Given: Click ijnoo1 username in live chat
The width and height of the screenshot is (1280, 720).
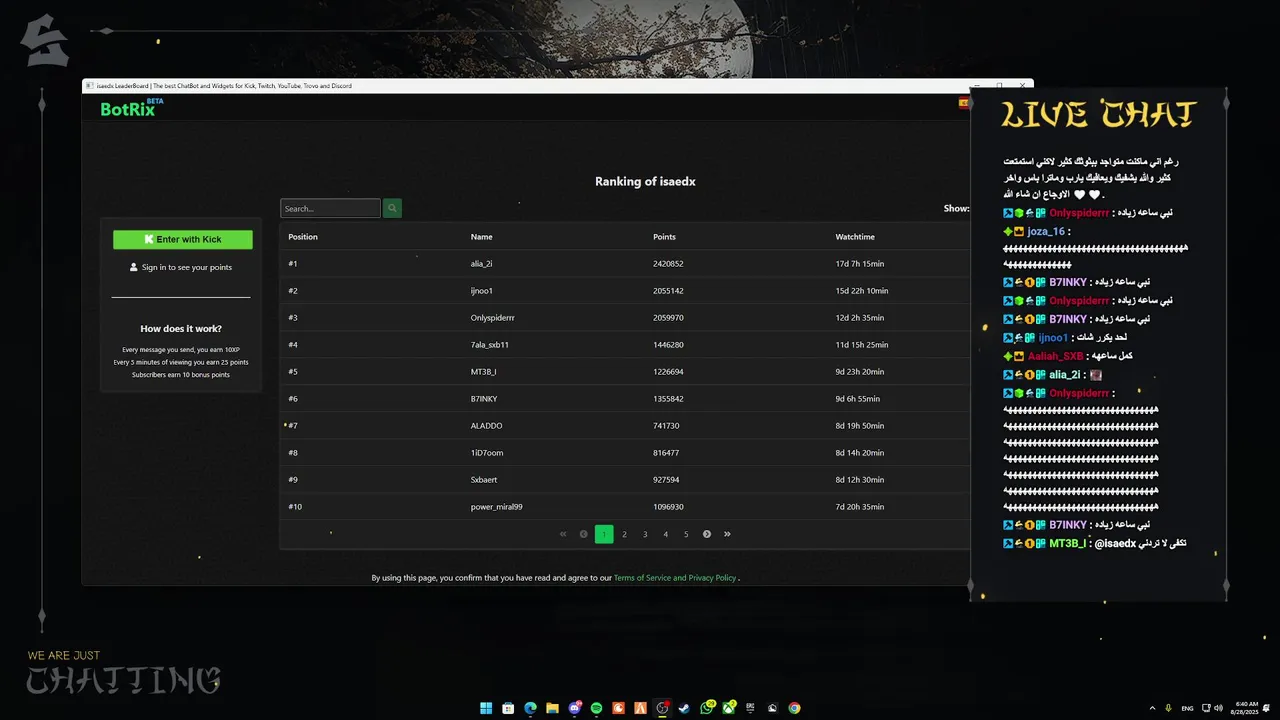Looking at the screenshot, I should click(1053, 338).
